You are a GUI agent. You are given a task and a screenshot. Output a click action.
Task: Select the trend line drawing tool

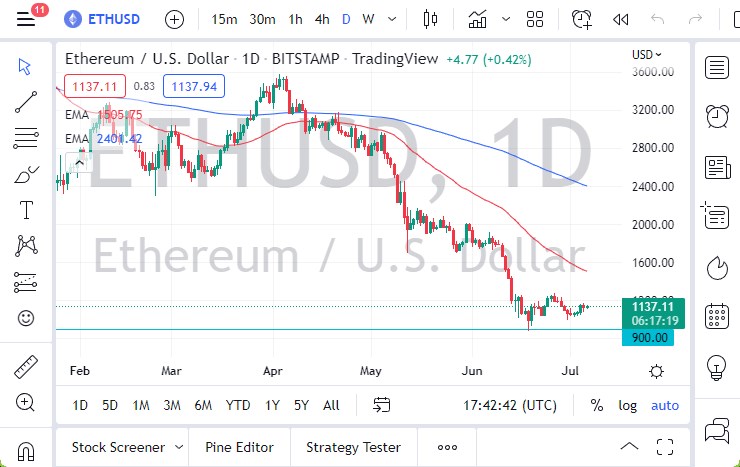(26, 102)
